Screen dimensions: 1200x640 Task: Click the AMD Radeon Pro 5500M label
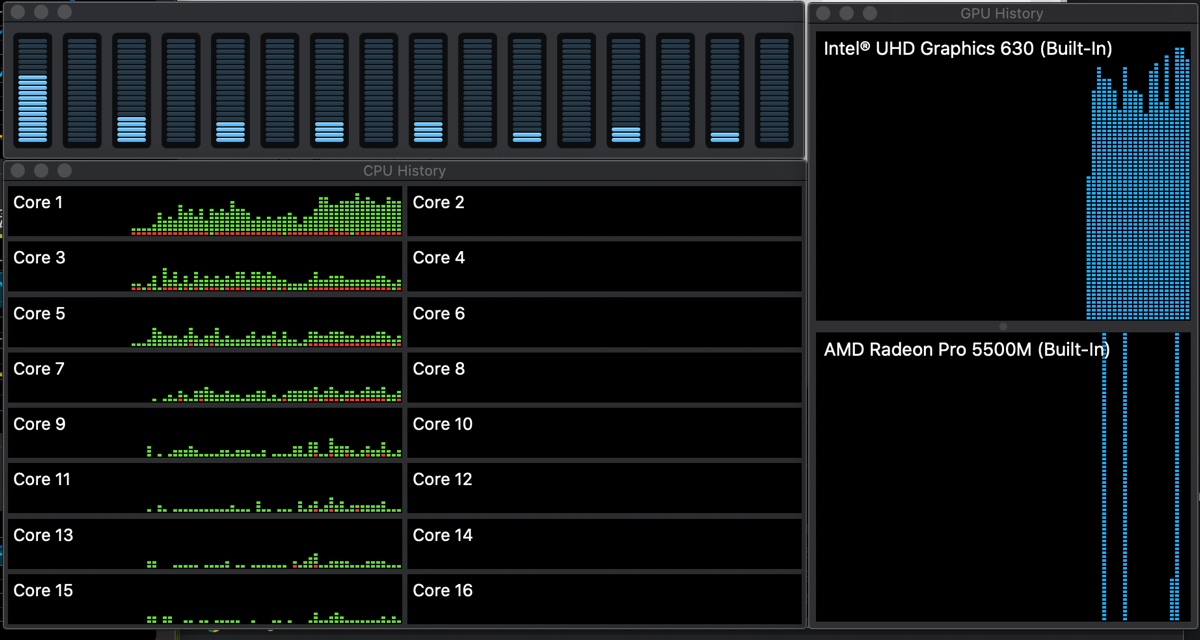click(965, 349)
